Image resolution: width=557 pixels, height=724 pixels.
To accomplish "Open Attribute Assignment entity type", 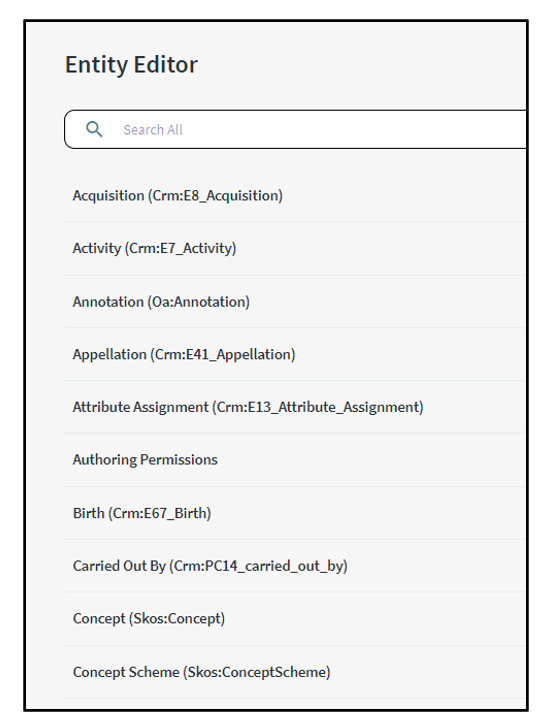I will tap(296, 407).
